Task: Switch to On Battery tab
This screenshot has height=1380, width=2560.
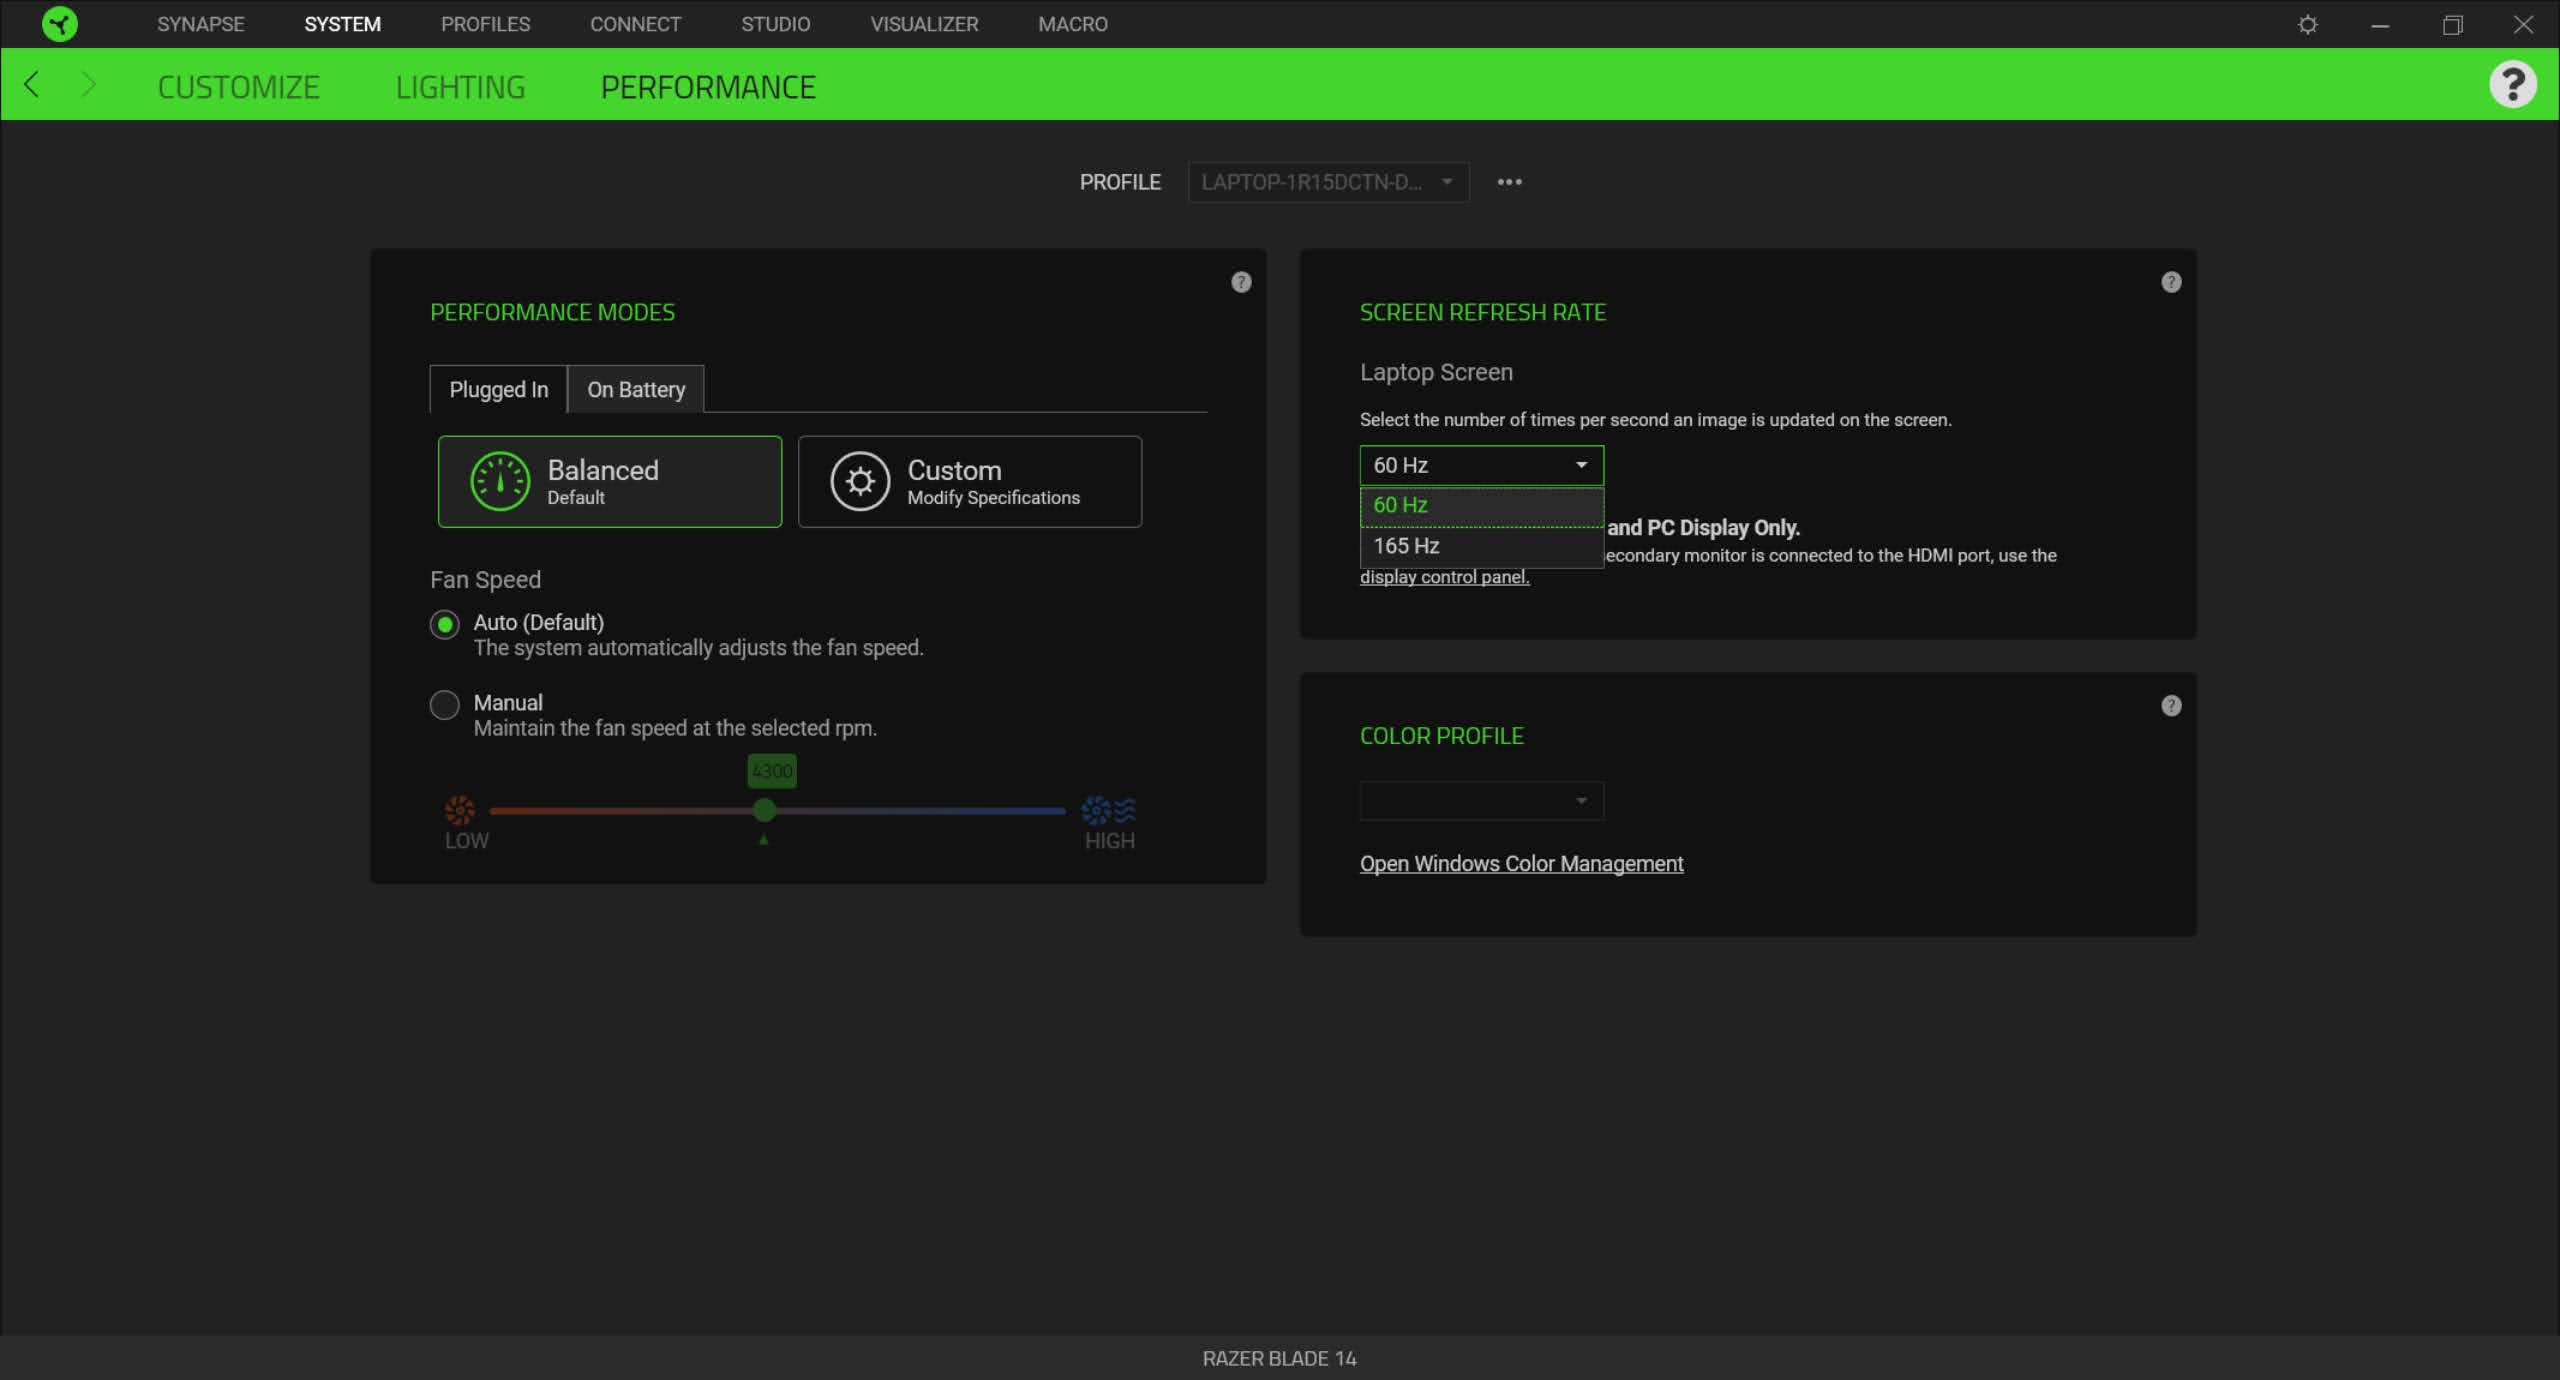Action: click(x=635, y=390)
